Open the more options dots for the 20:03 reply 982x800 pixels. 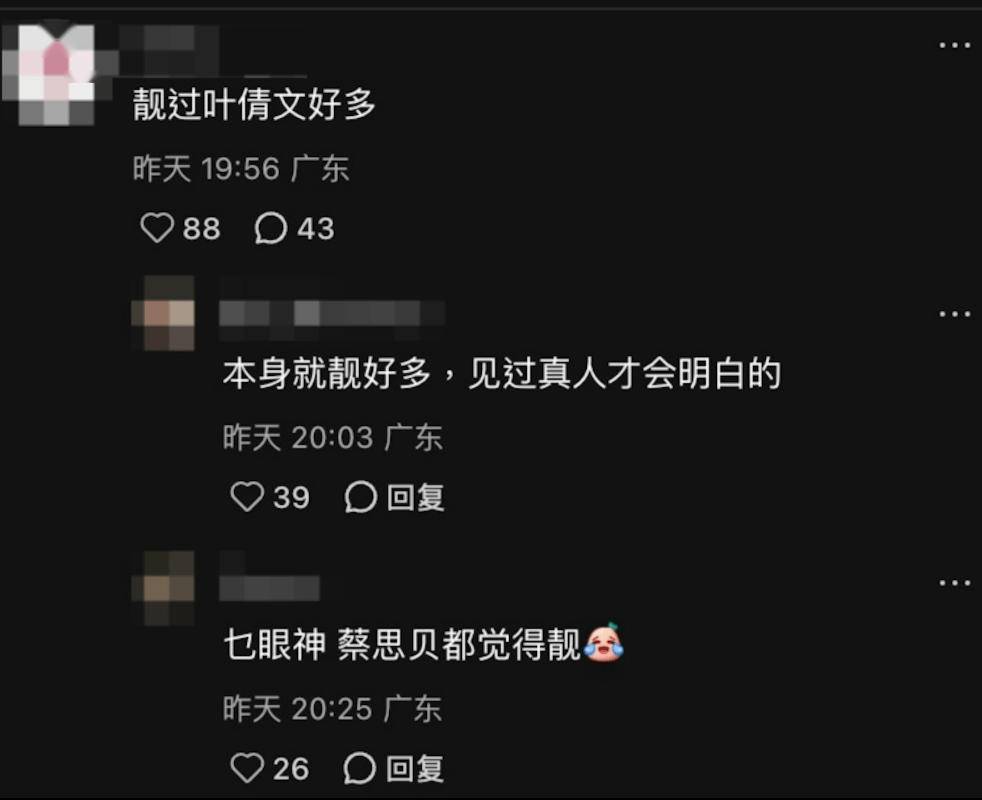click(954, 314)
